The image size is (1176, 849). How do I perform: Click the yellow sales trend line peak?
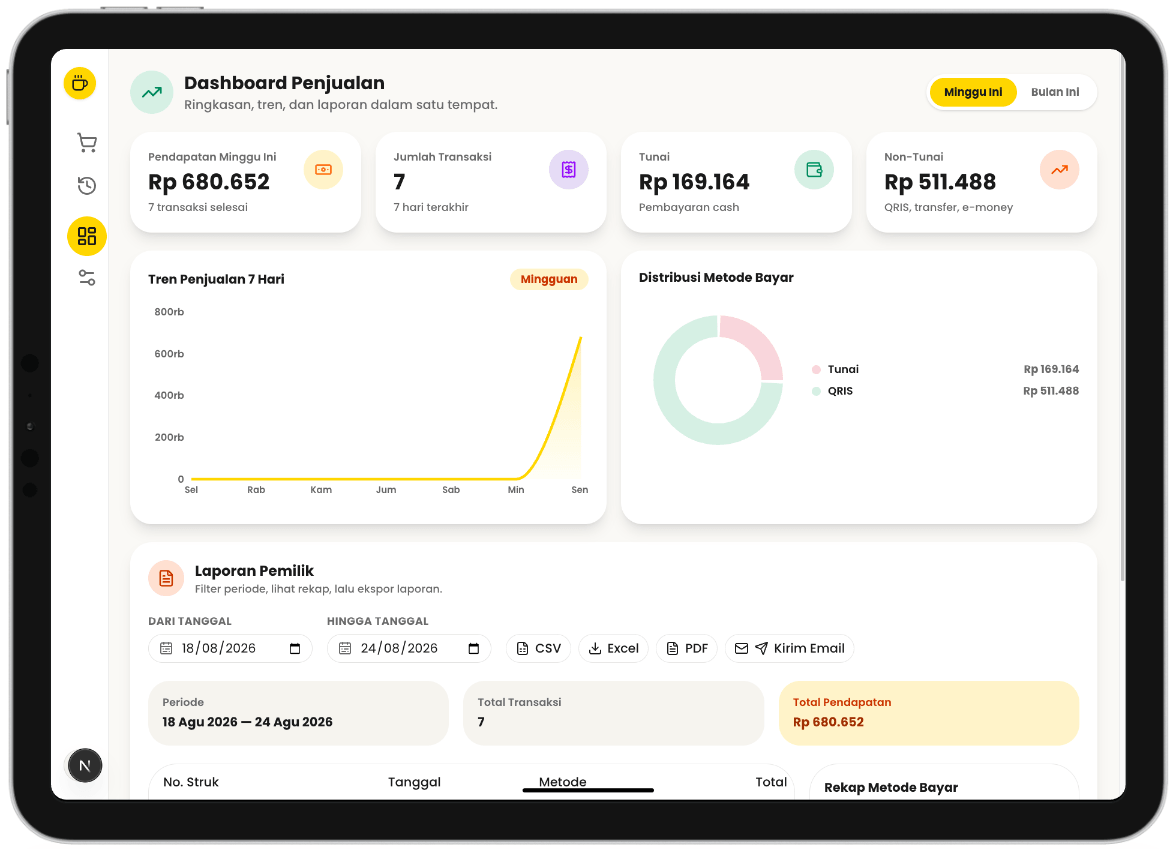580,338
